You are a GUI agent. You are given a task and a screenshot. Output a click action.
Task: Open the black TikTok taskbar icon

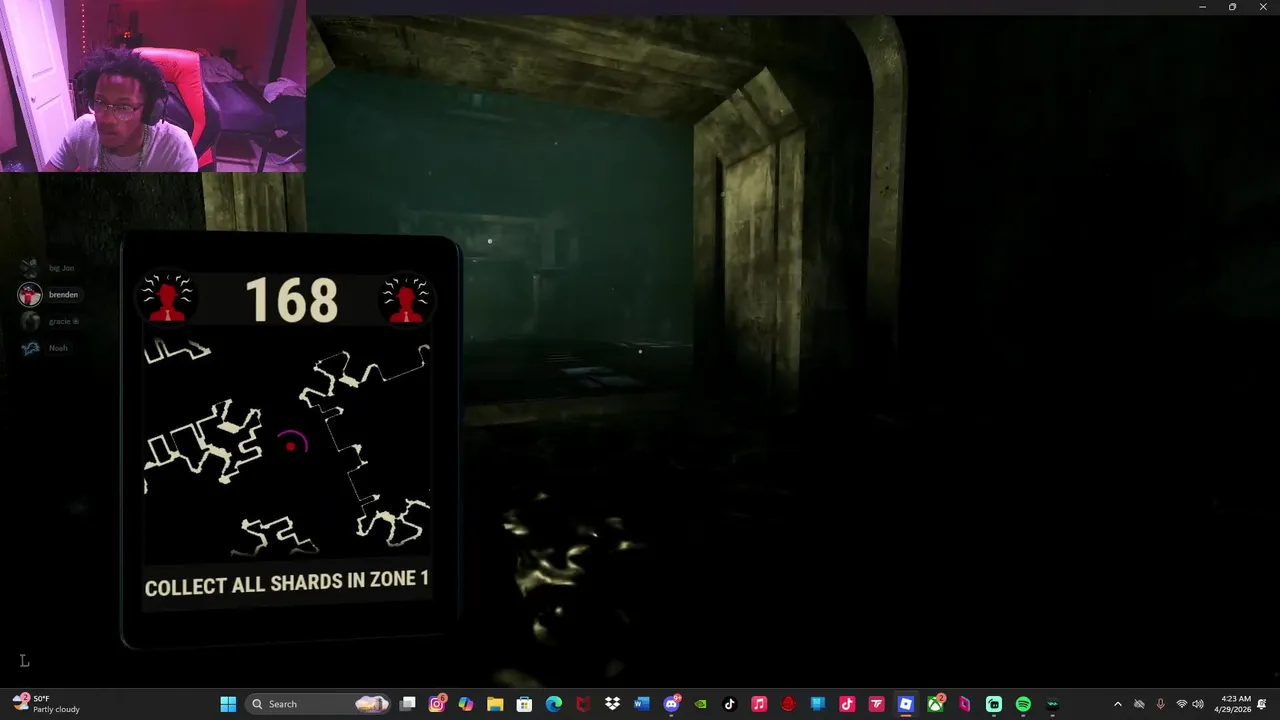coord(729,704)
